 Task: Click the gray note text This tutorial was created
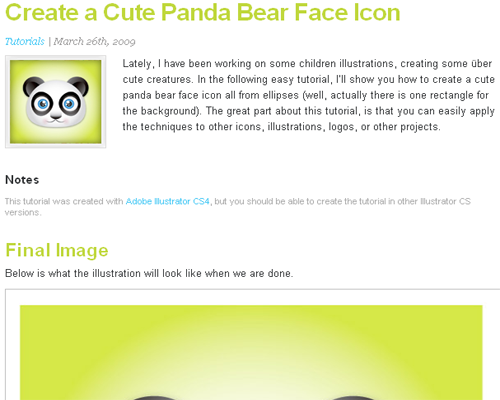pyautogui.click(x=238, y=207)
